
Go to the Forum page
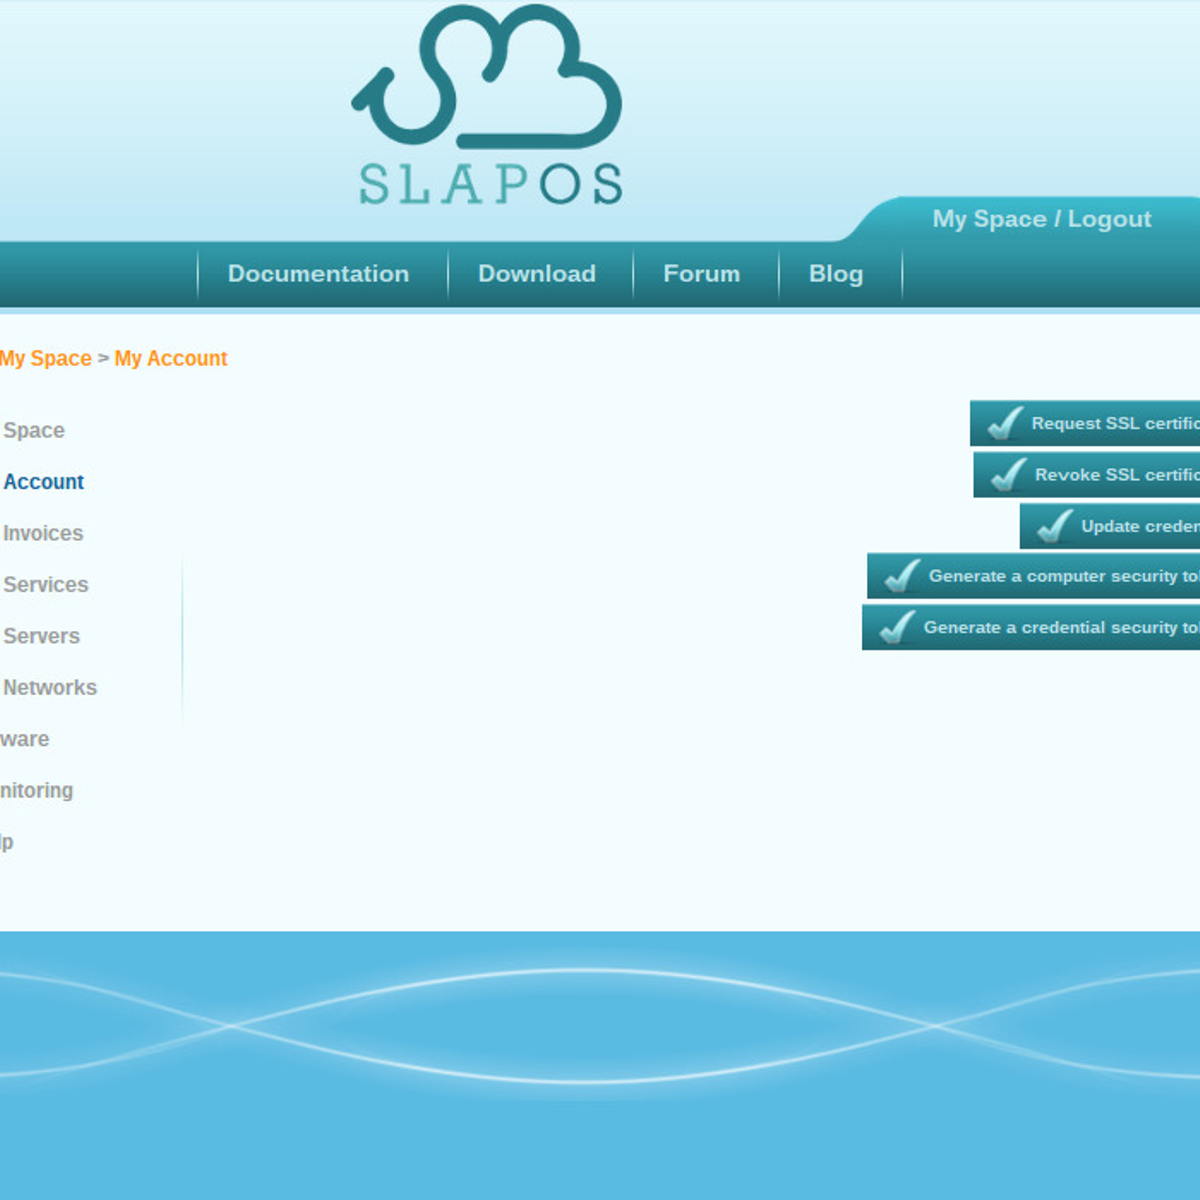pos(702,274)
